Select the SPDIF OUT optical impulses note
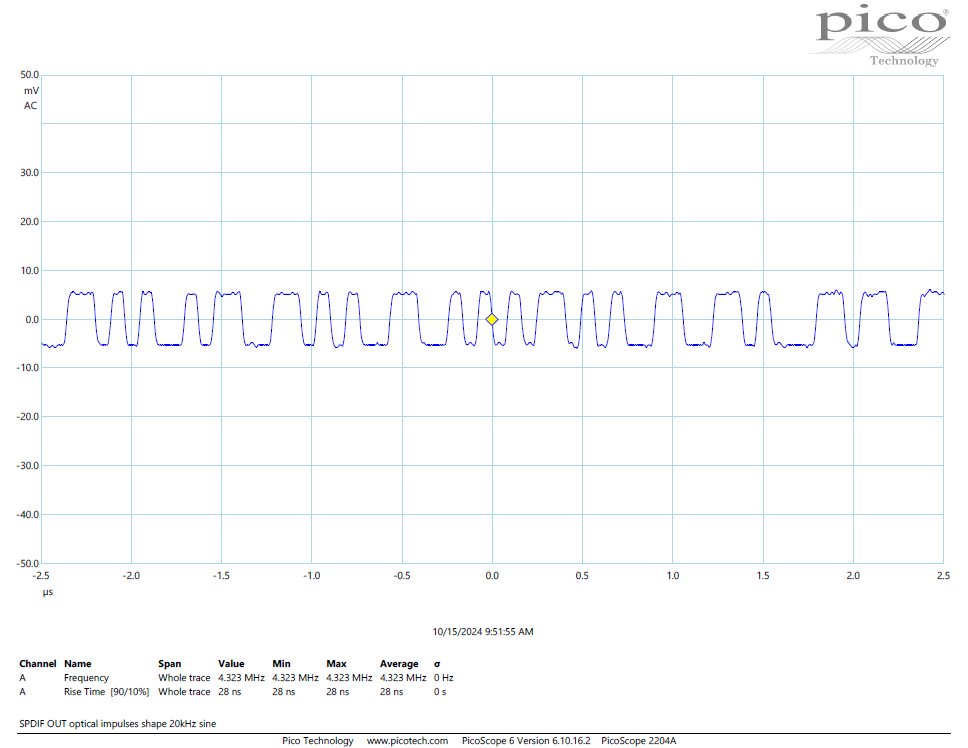 point(117,724)
